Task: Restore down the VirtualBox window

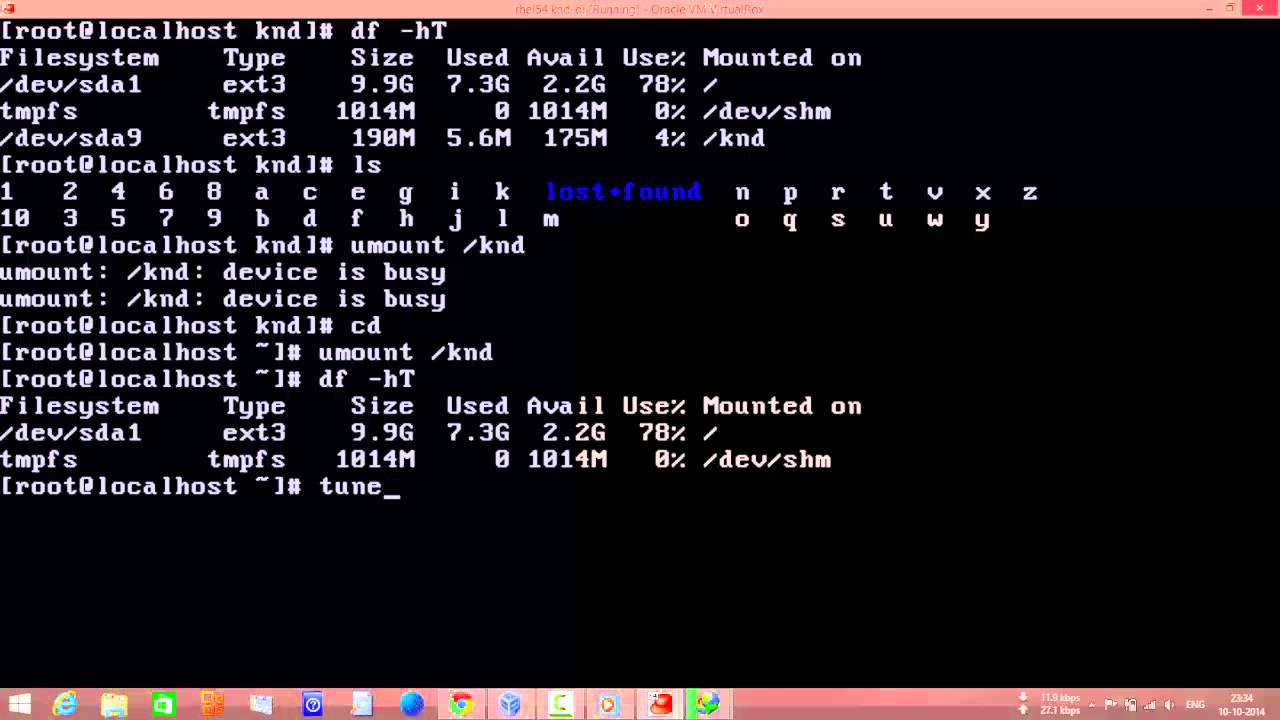Action: coord(1230,8)
